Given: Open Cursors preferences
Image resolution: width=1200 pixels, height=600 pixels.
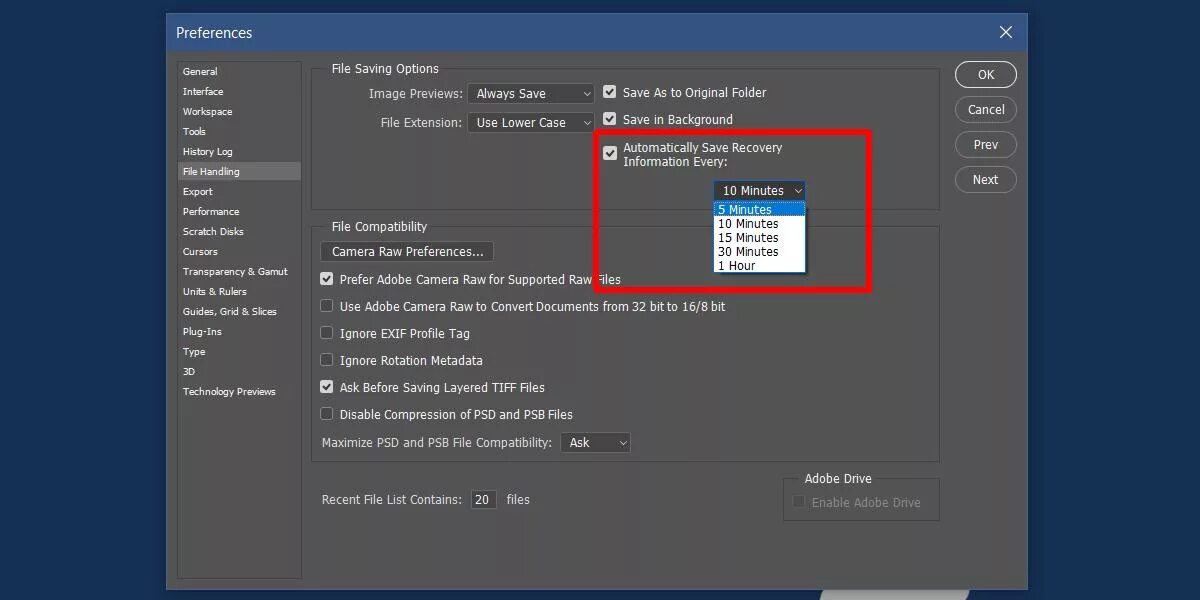Looking at the screenshot, I should tap(239, 252).
